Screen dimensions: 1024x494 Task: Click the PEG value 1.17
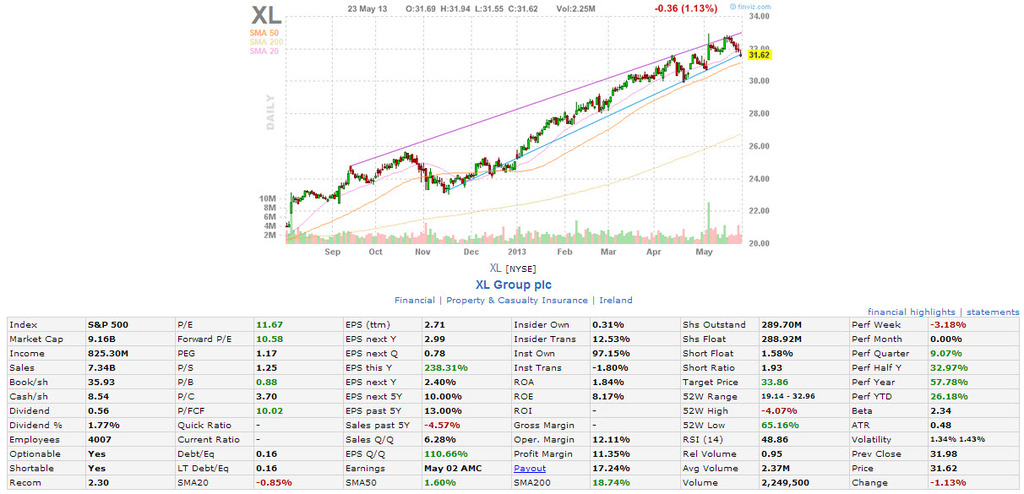pyautogui.click(x=265, y=354)
